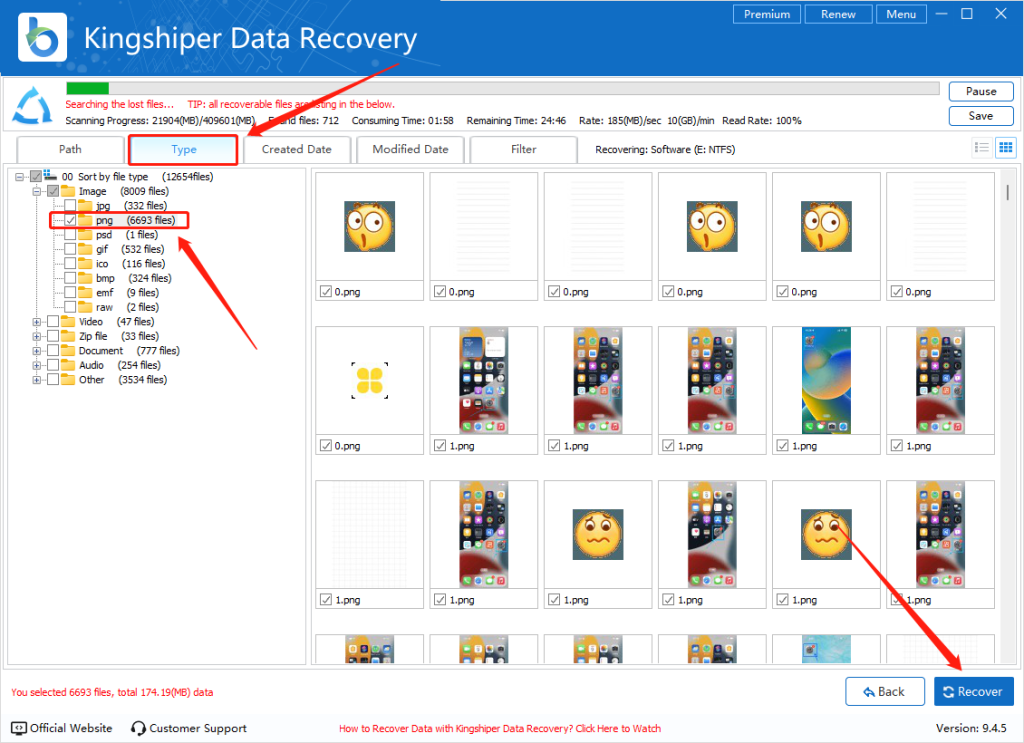Click the recycle recovery arrows icon
Screen dimensions: 1024x743
pos(32,106)
